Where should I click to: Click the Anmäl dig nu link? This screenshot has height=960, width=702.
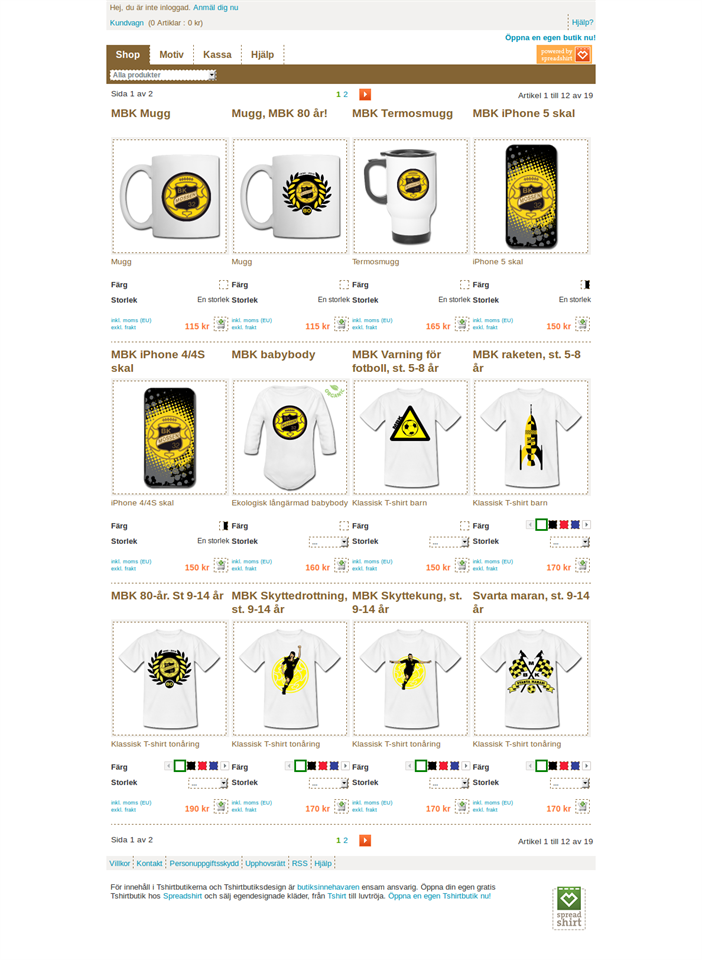pos(215,7)
